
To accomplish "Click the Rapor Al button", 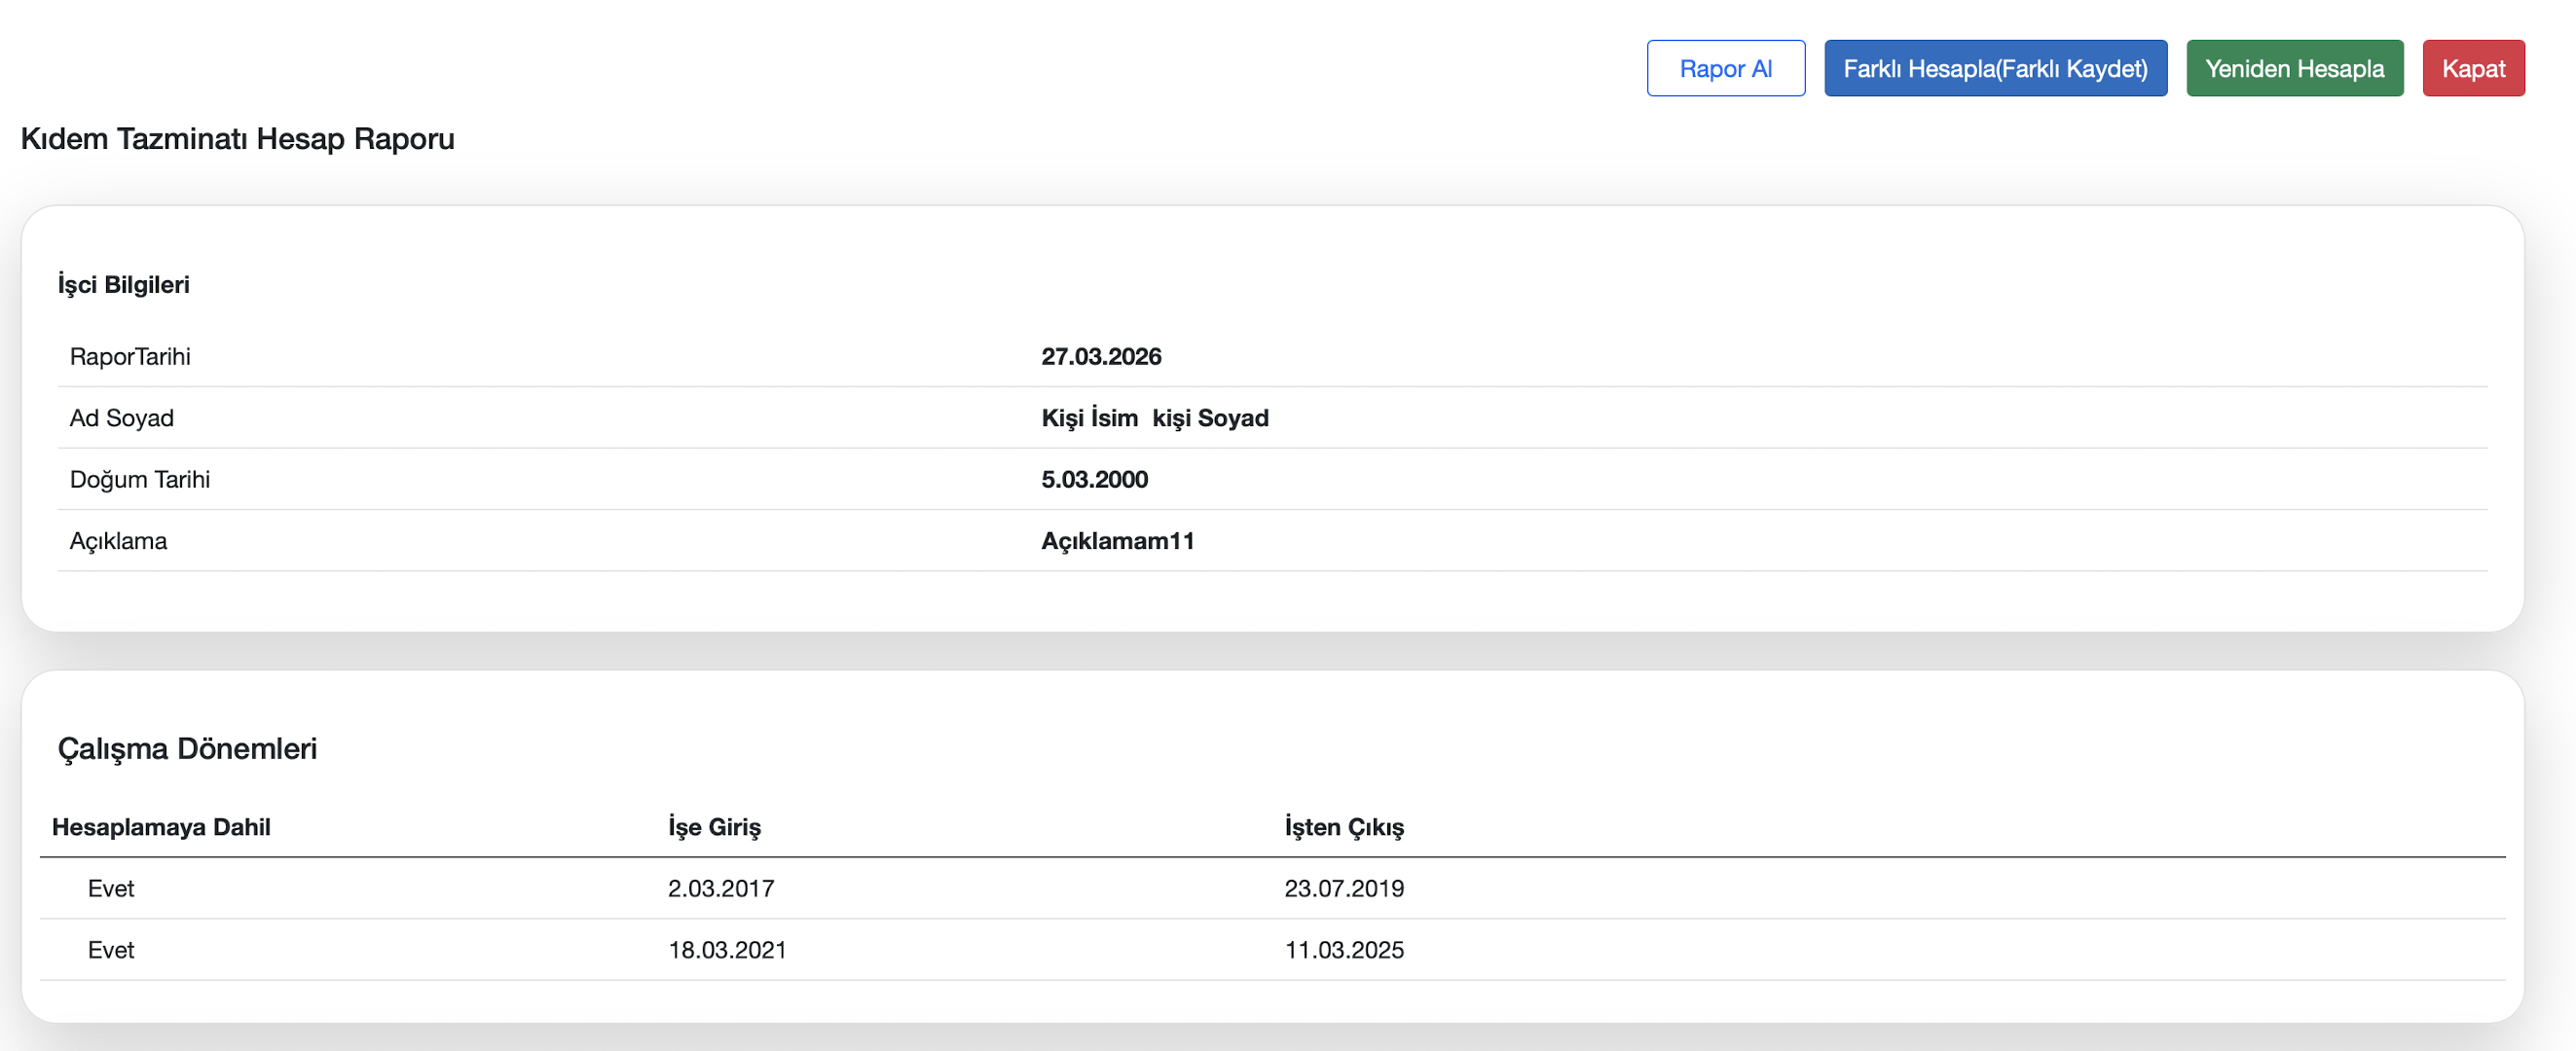I will pyautogui.click(x=1725, y=68).
